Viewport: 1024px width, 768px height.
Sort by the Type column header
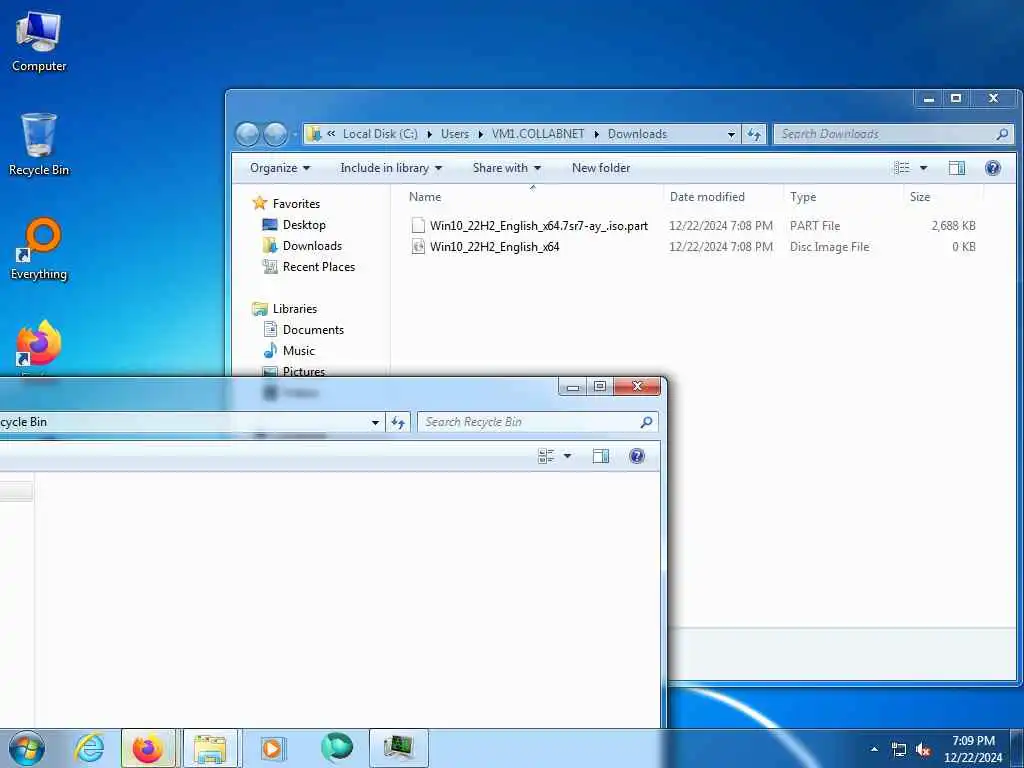coord(803,197)
